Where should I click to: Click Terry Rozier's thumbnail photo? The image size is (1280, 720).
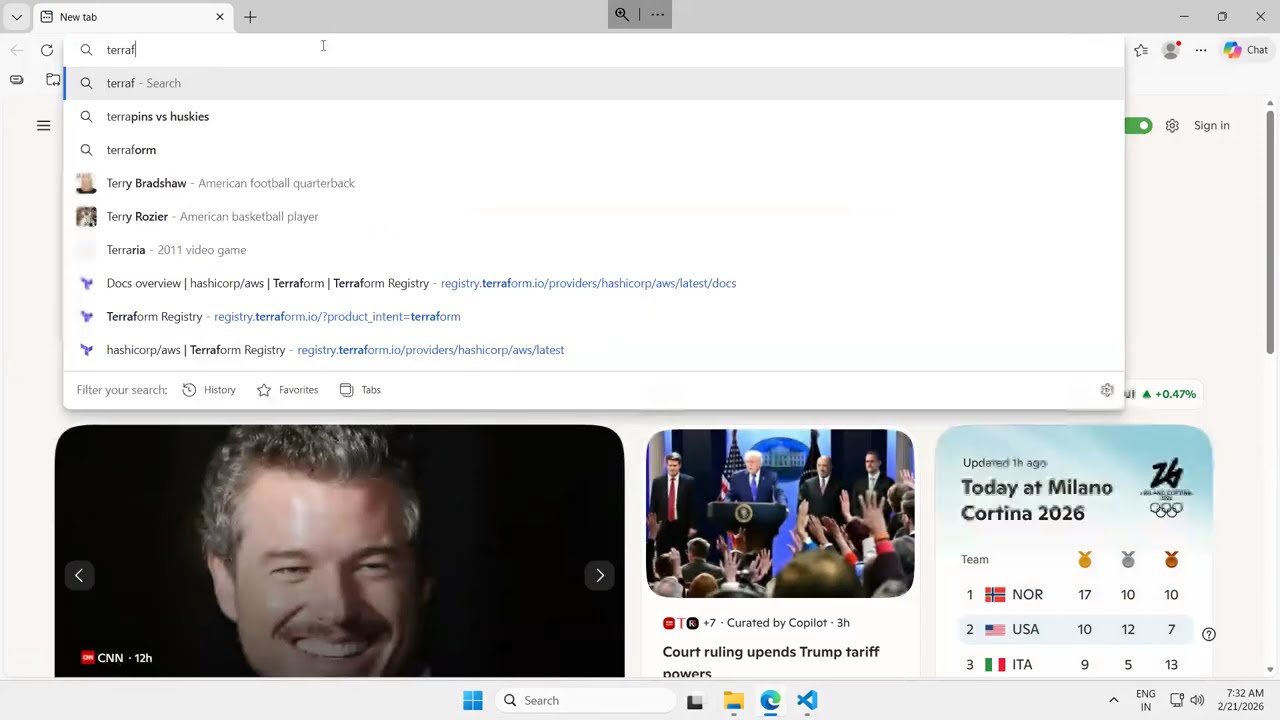(87, 216)
